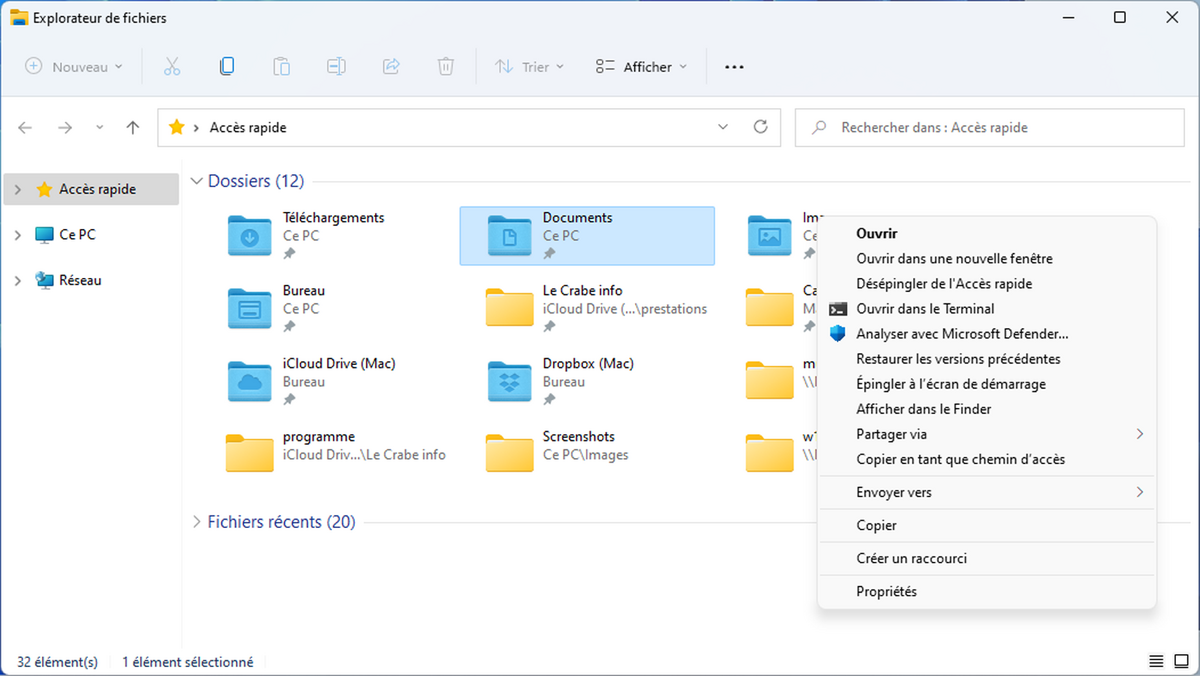The image size is (1200, 676).
Task: Choose Ouvrir dans une nouvelle fenêtre
Action: coord(987,258)
